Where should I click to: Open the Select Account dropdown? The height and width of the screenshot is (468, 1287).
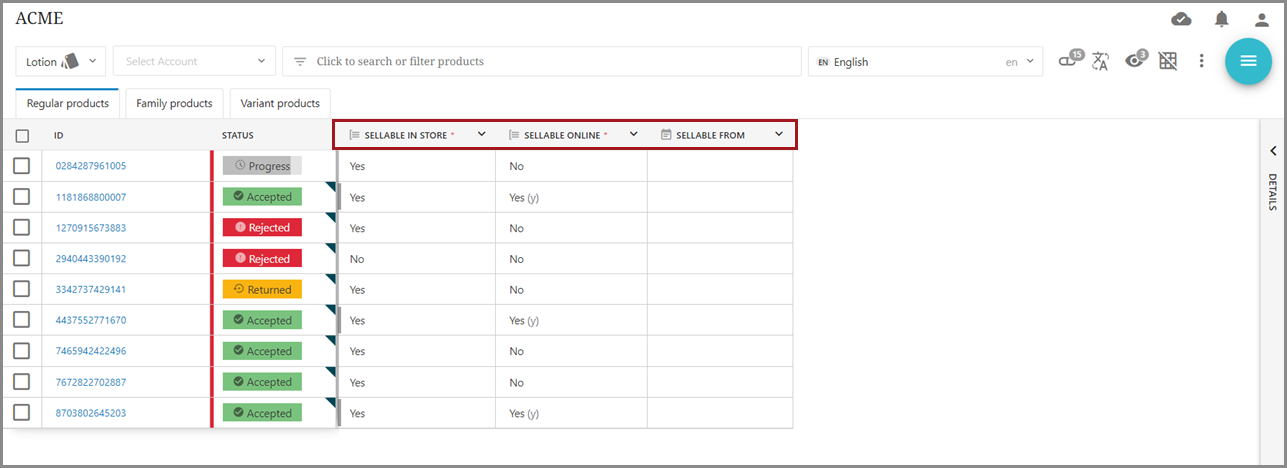tap(194, 62)
